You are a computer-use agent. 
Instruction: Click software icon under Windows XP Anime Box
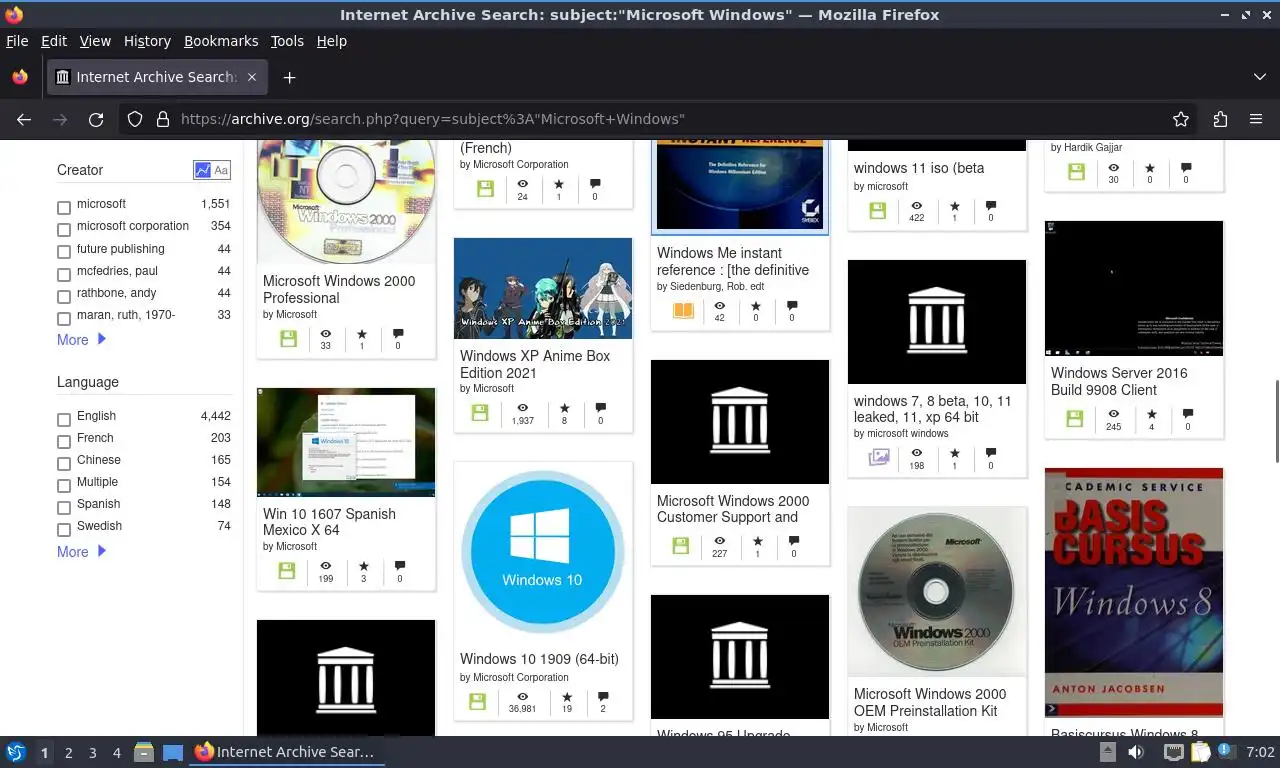click(479, 413)
